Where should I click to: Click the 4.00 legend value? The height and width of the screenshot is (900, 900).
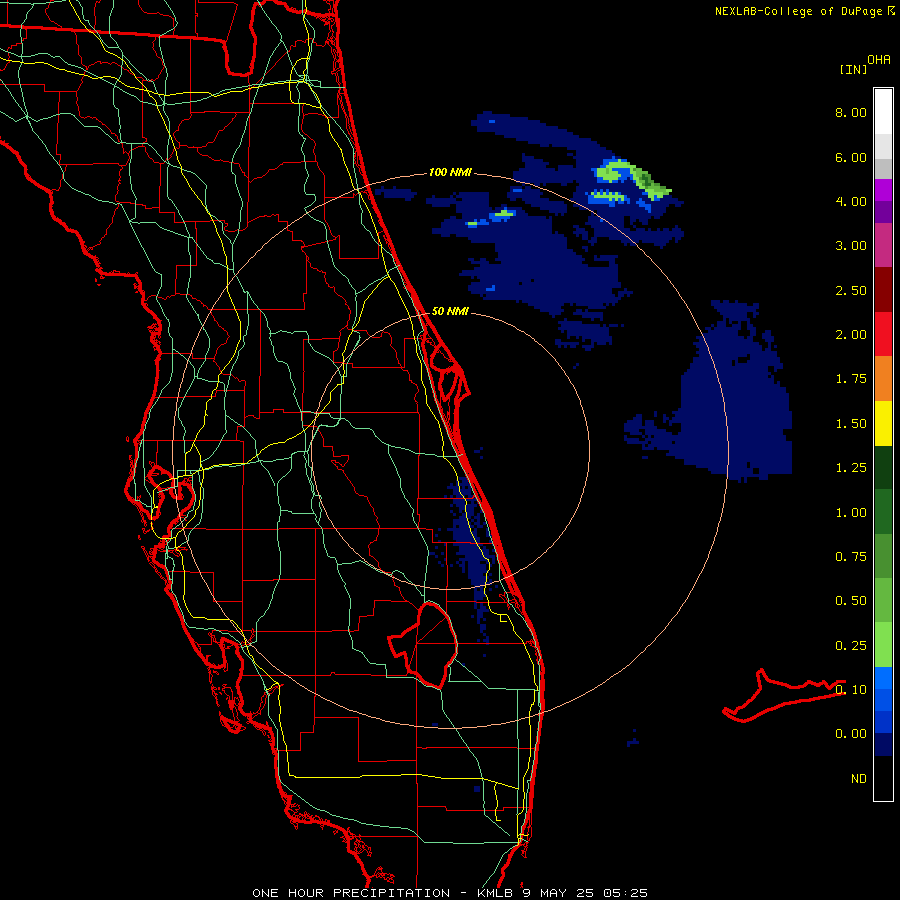point(851,201)
